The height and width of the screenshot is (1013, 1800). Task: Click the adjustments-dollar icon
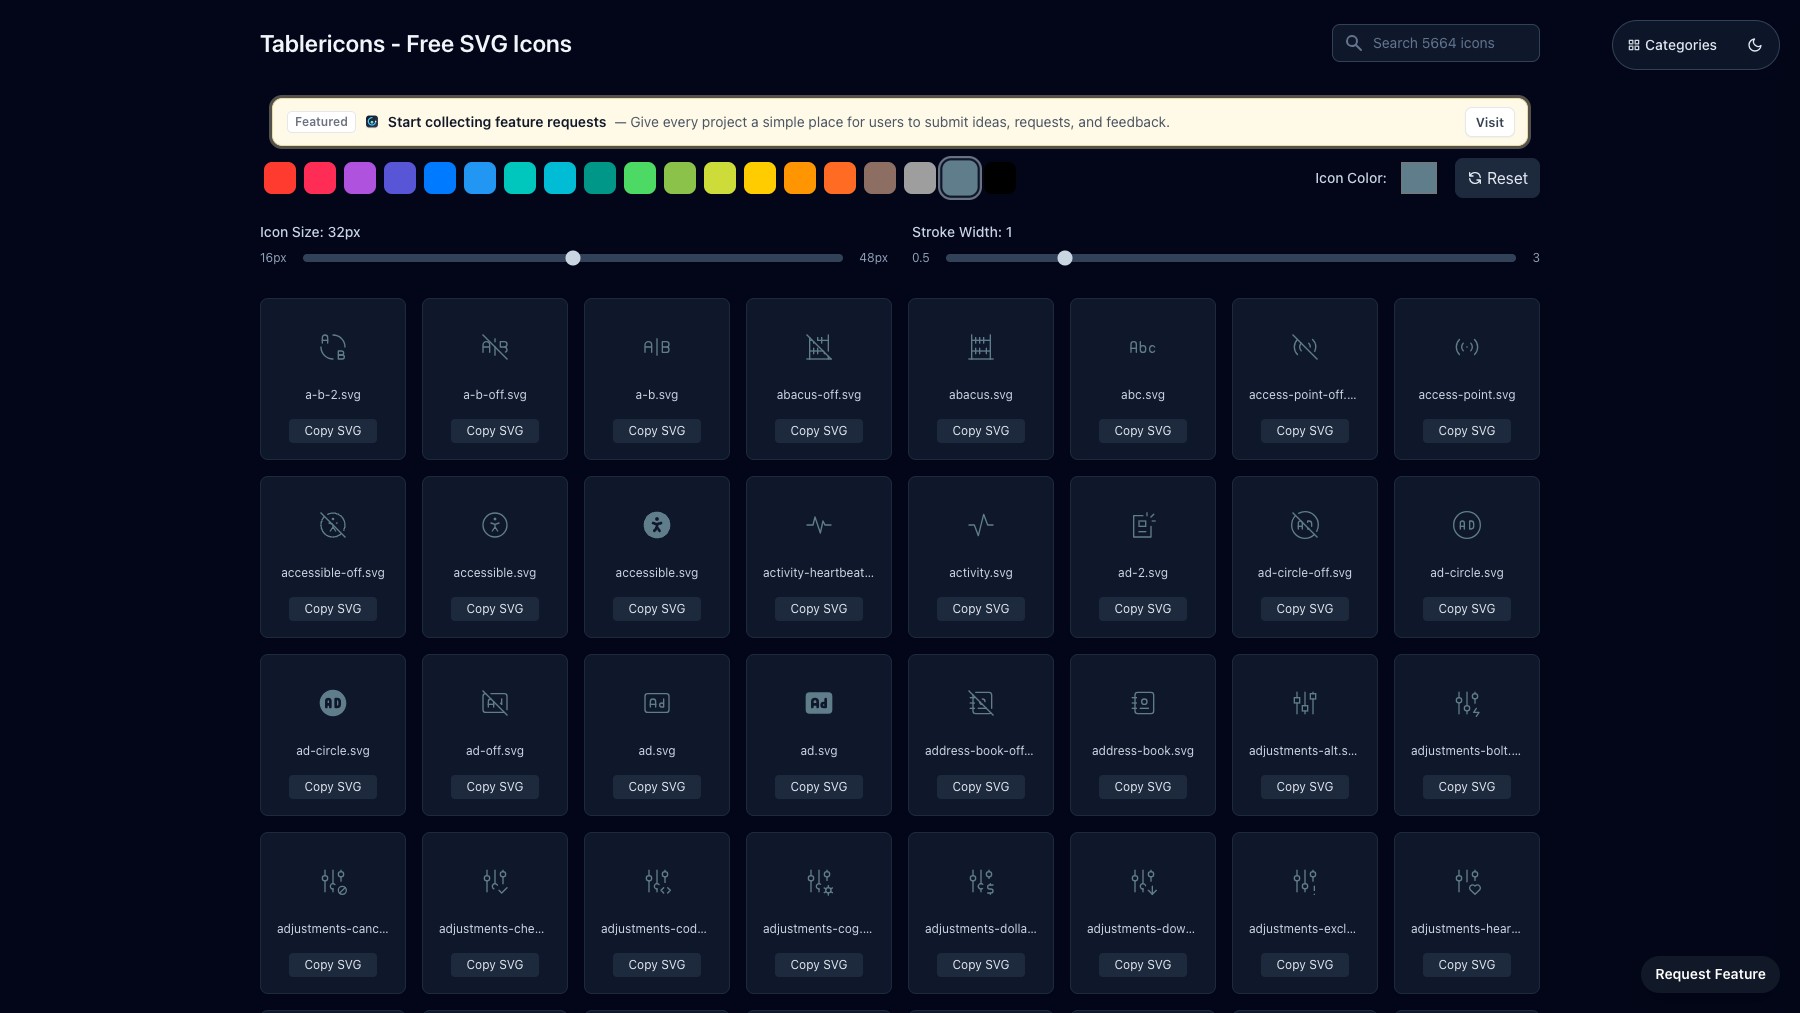tap(981, 881)
